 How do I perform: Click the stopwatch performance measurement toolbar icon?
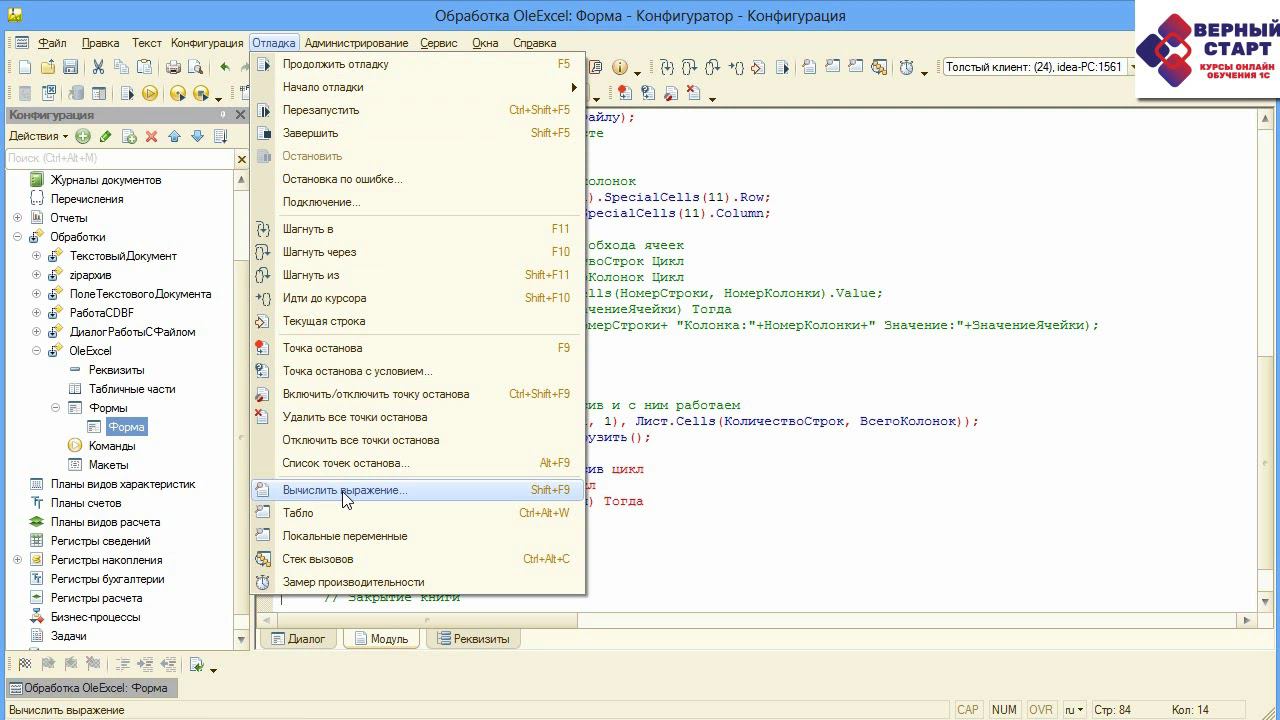906,67
